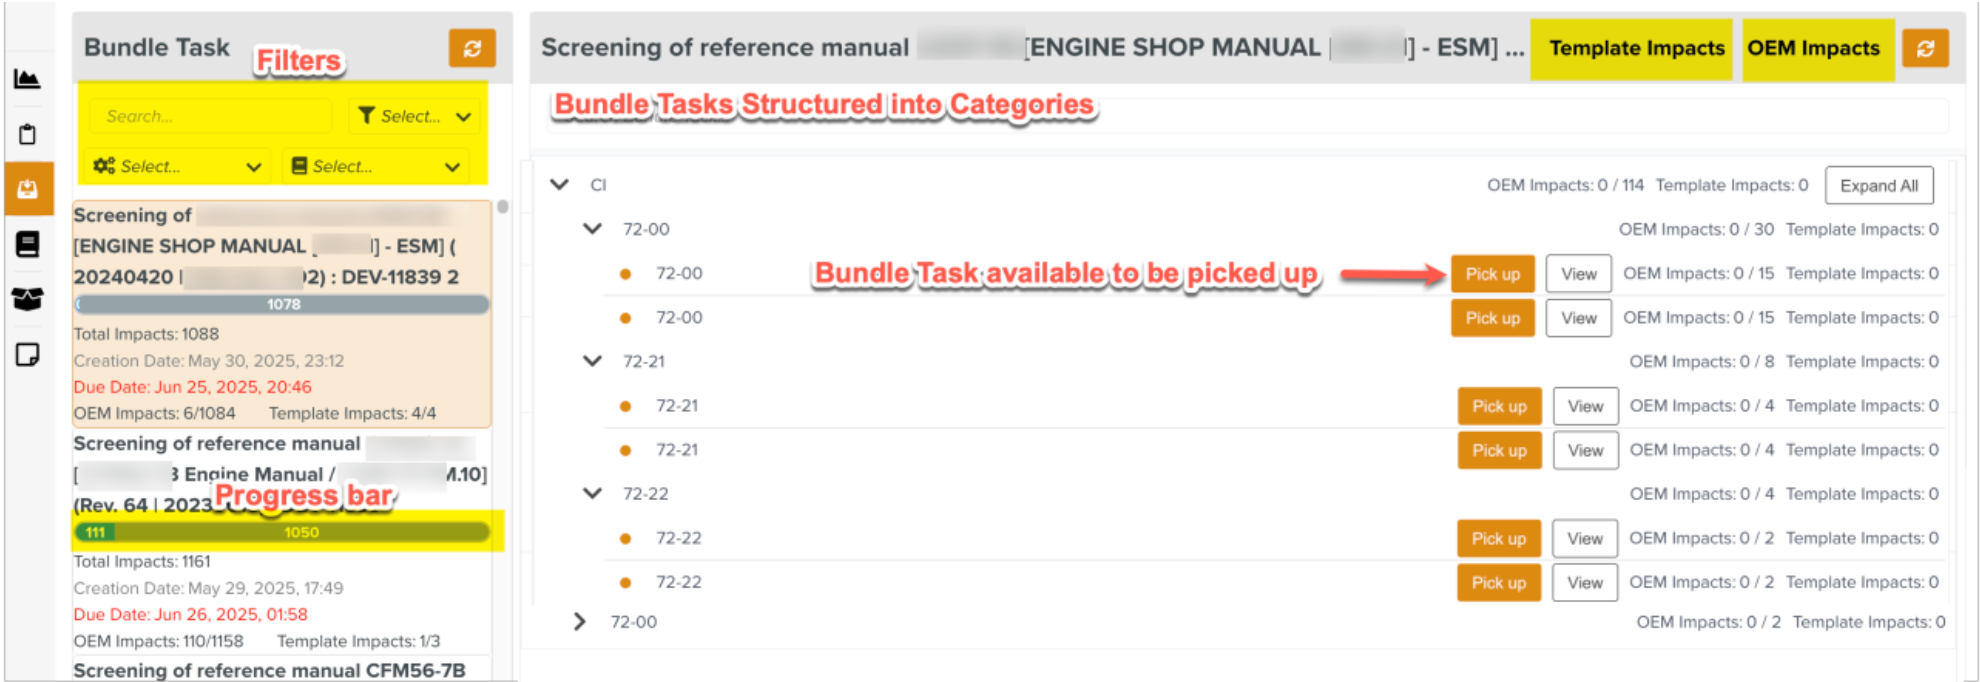The height and width of the screenshot is (682, 1980).
Task: Click the Expand All button
Action: 1879,186
